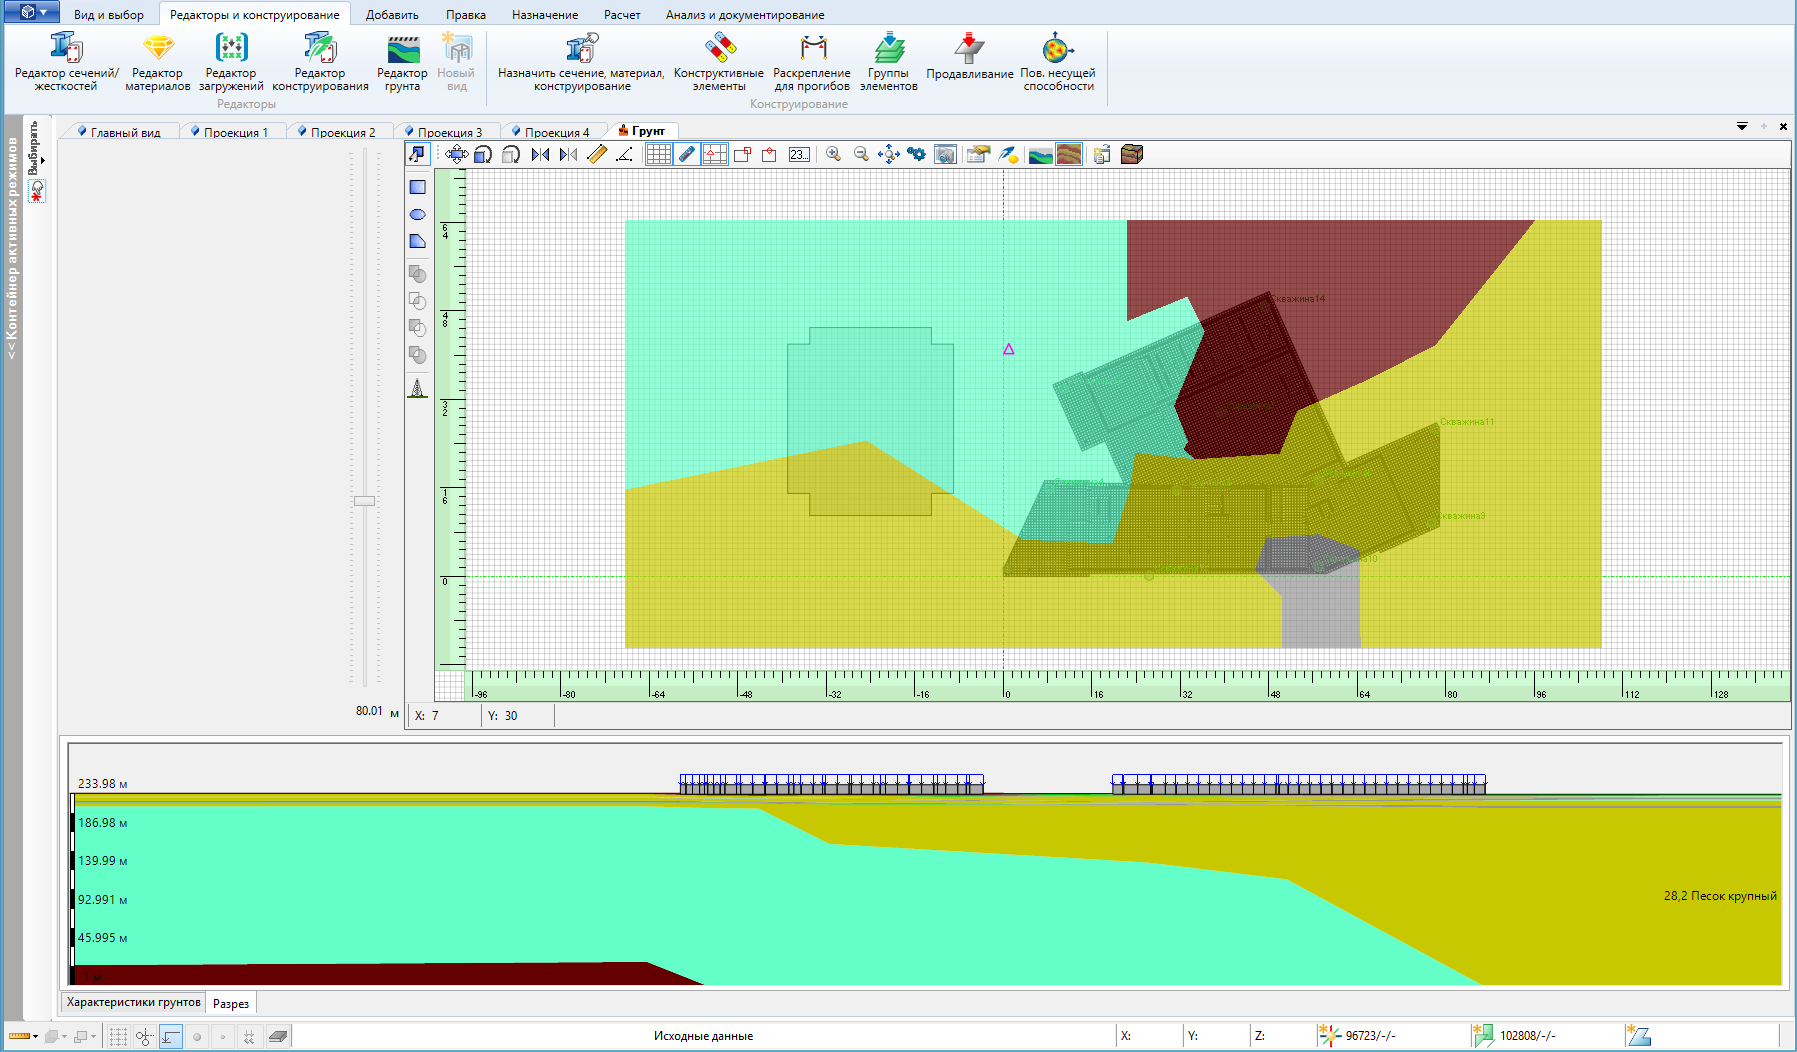Toggle status bar orthogonal mode button
Viewport: 1797px width, 1052px height.
click(171, 1037)
